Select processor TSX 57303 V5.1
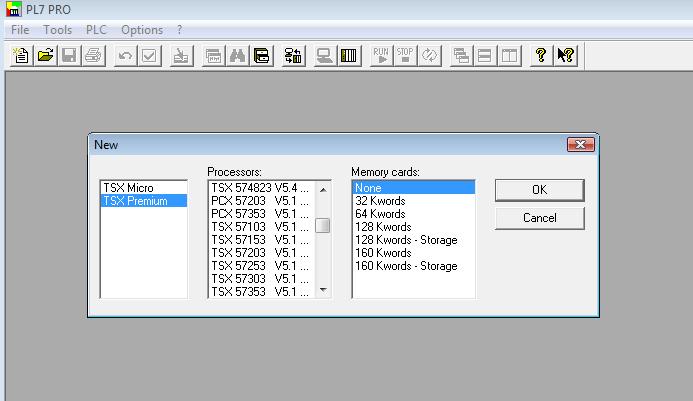Viewport: 693px width, 401px height. (x=262, y=279)
